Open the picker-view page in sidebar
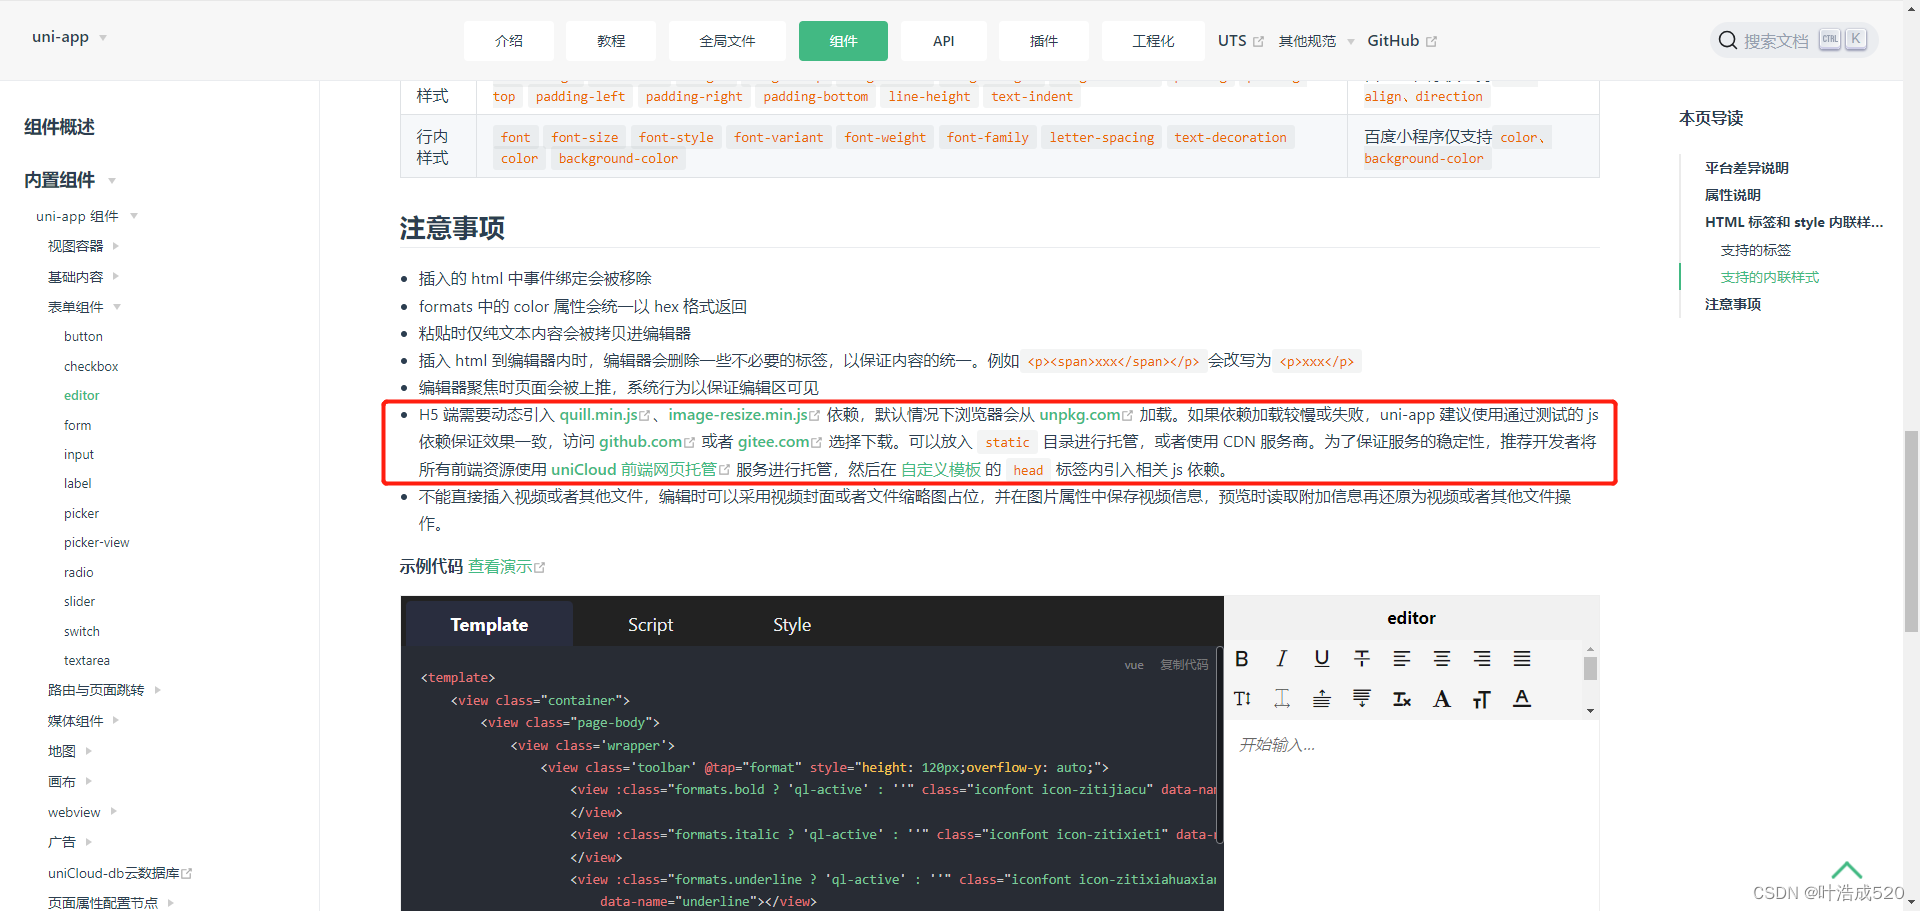The image size is (1920, 911). [97, 543]
